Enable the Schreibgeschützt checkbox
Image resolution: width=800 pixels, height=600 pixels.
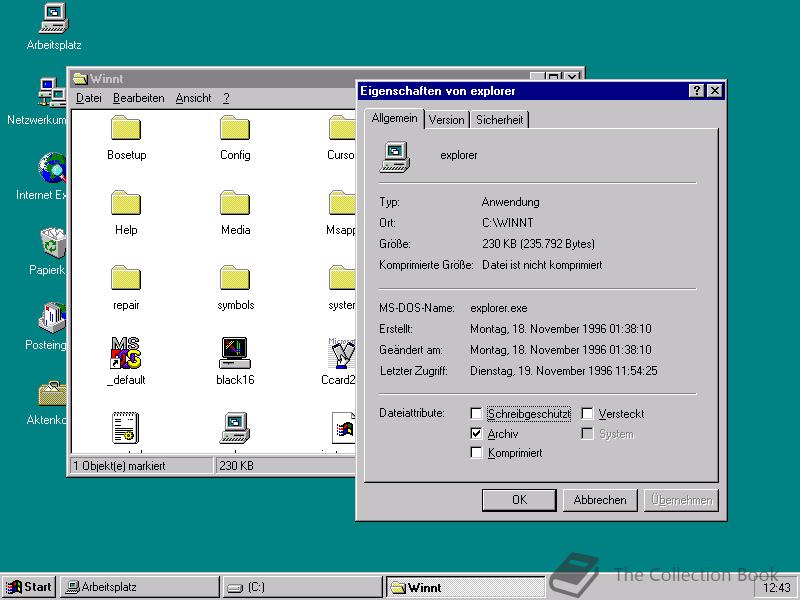[x=476, y=413]
